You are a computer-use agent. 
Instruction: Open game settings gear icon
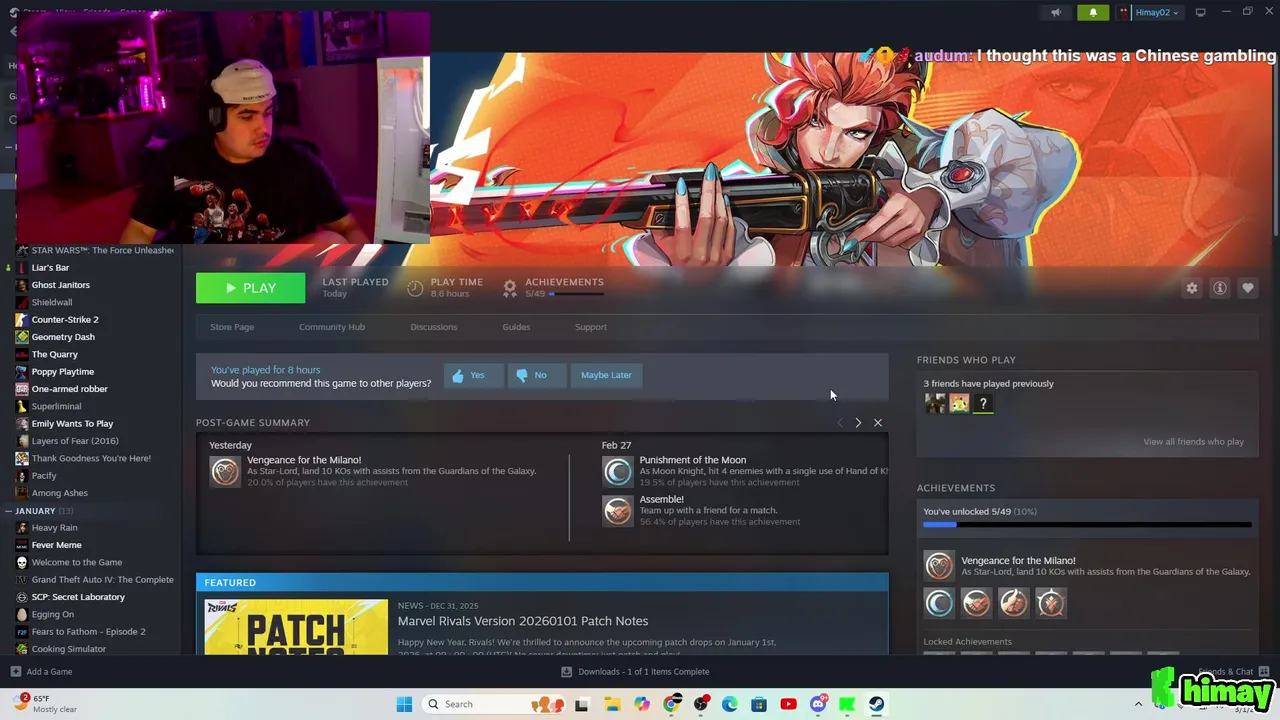[x=1191, y=288]
